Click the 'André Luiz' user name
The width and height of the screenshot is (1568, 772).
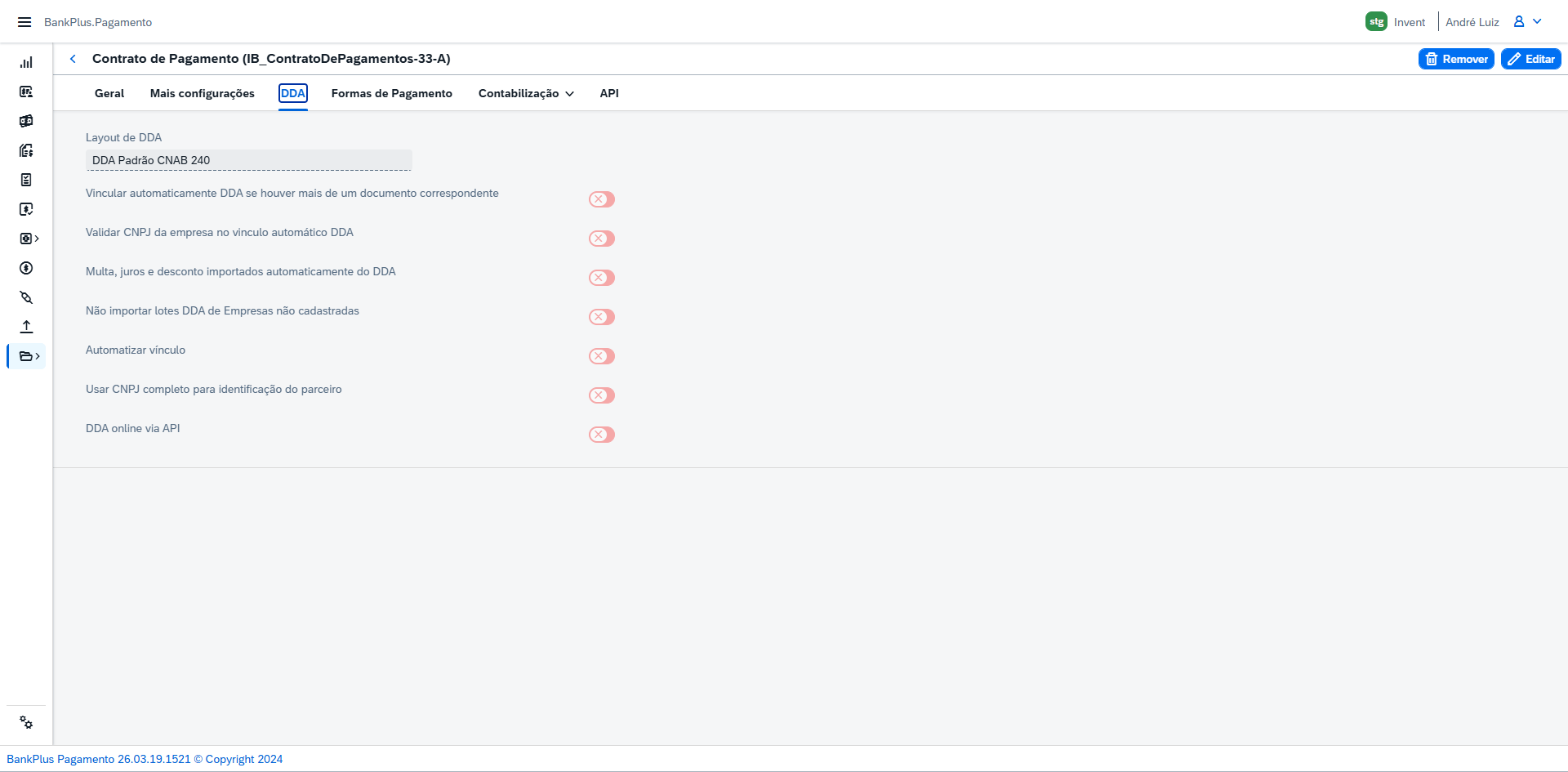pyautogui.click(x=1472, y=22)
